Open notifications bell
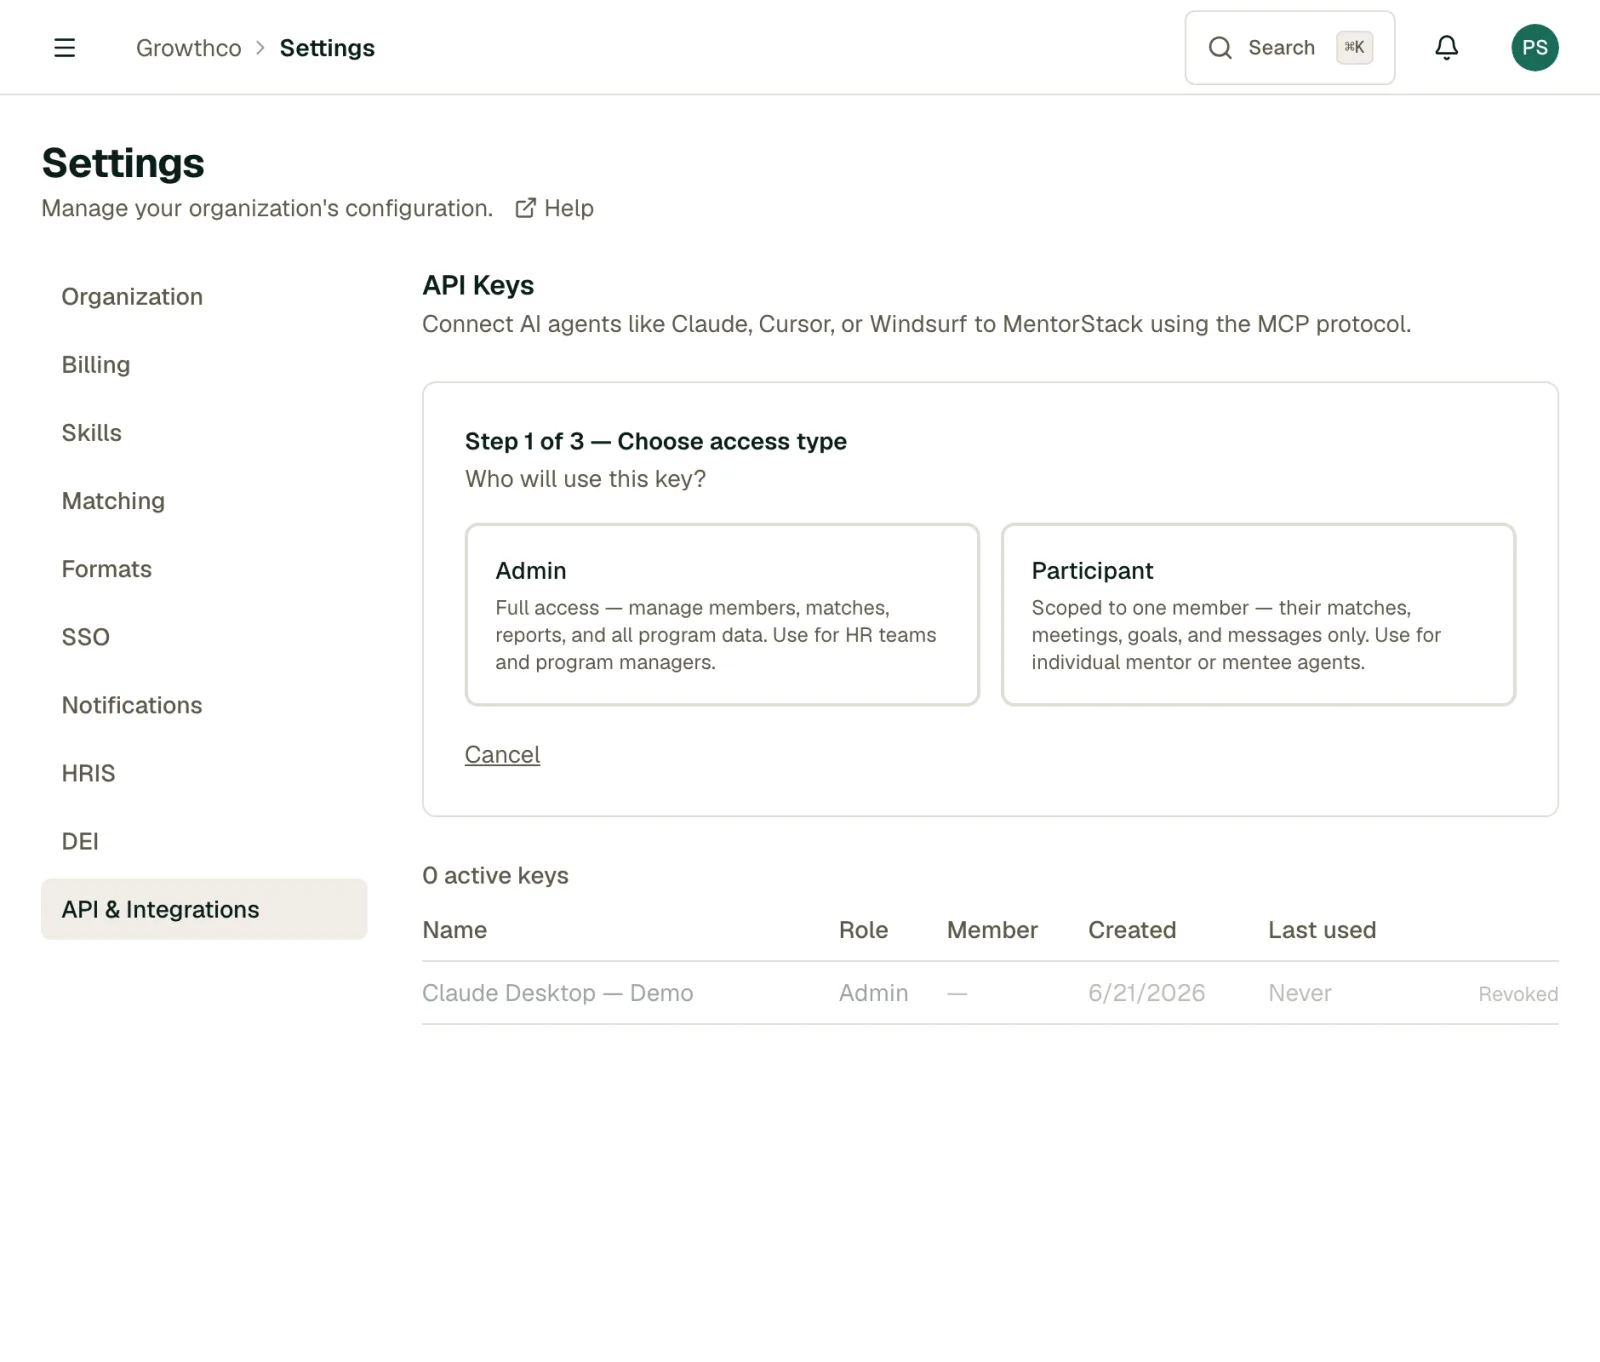This screenshot has width=1600, height=1362. coord(1446,48)
